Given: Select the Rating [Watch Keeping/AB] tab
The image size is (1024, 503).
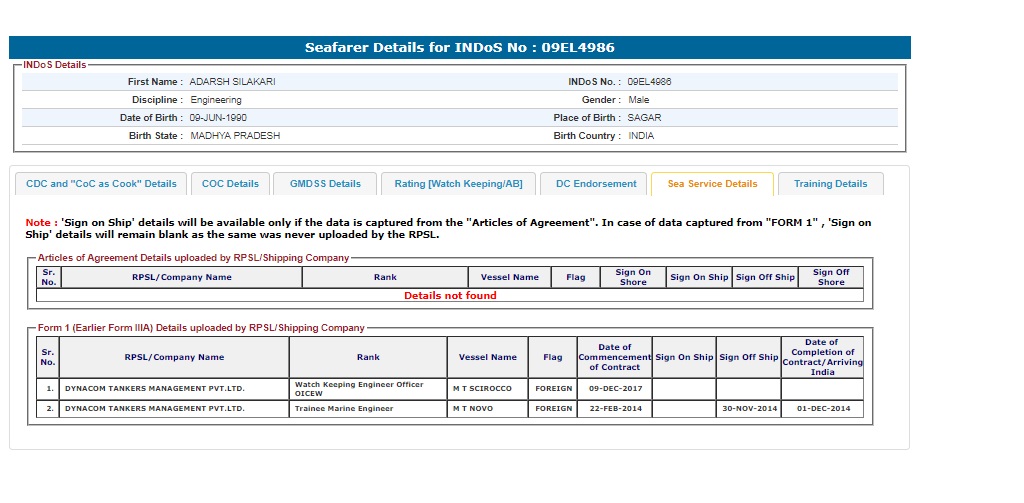Looking at the screenshot, I should [x=458, y=184].
